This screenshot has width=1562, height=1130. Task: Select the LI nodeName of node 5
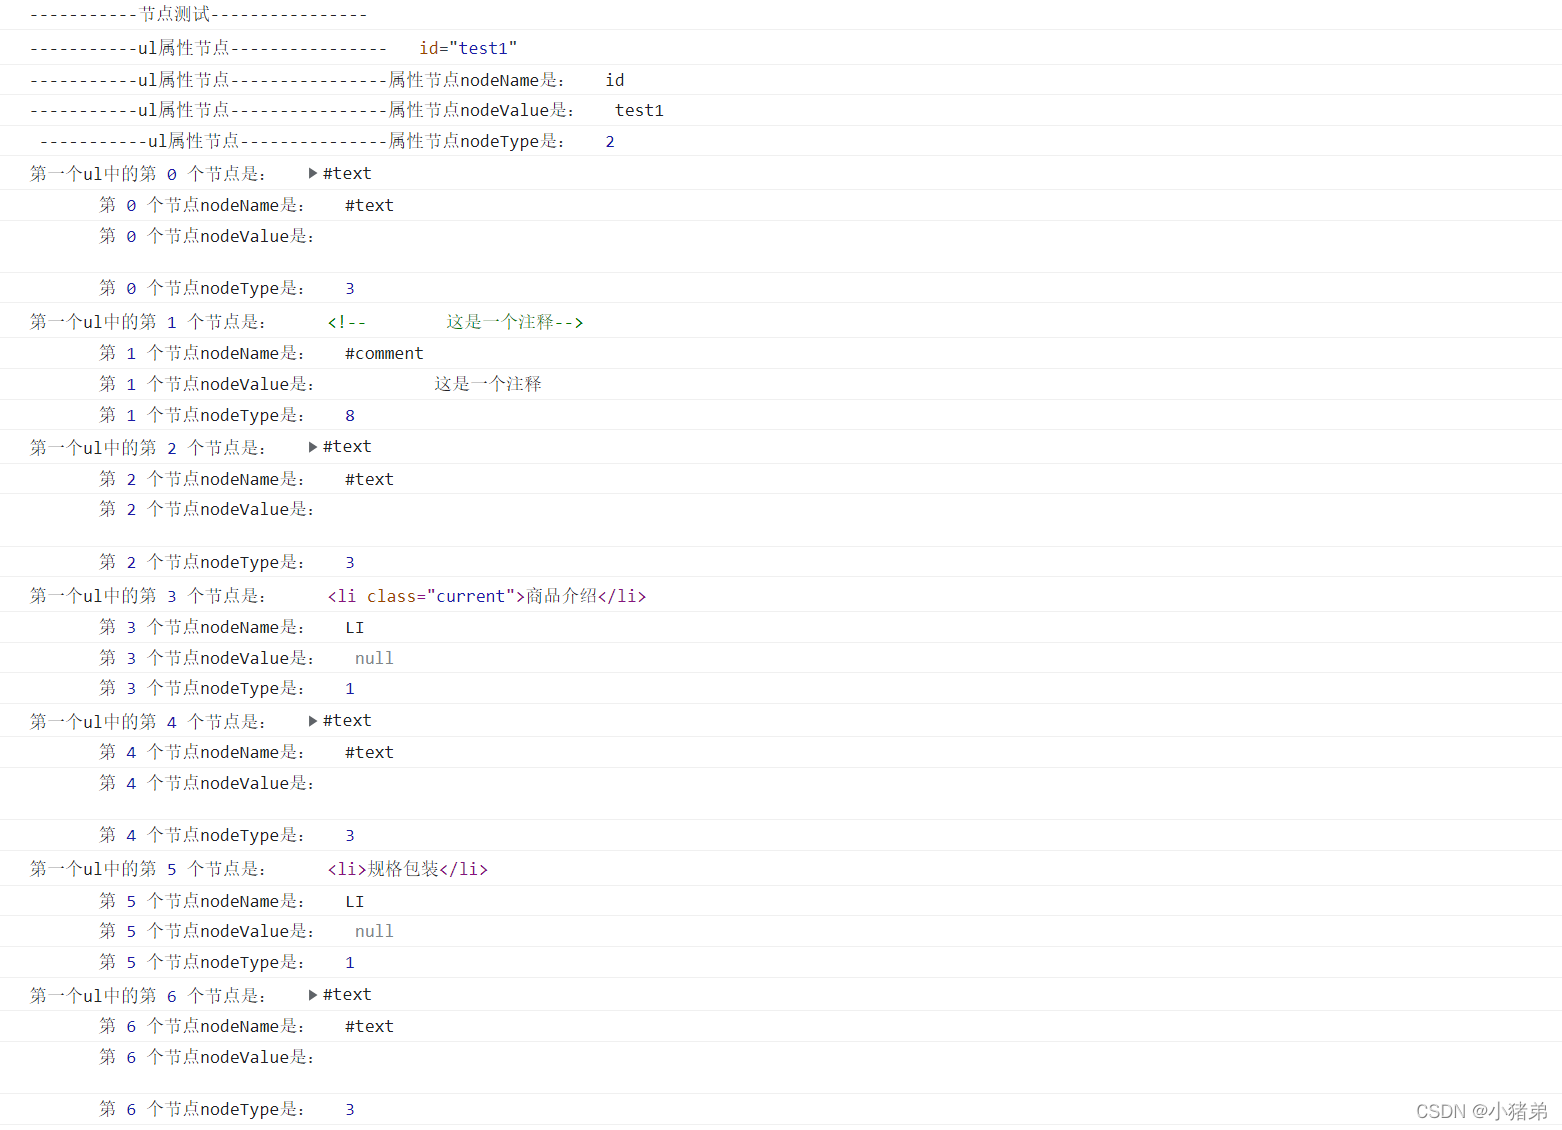click(x=355, y=901)
